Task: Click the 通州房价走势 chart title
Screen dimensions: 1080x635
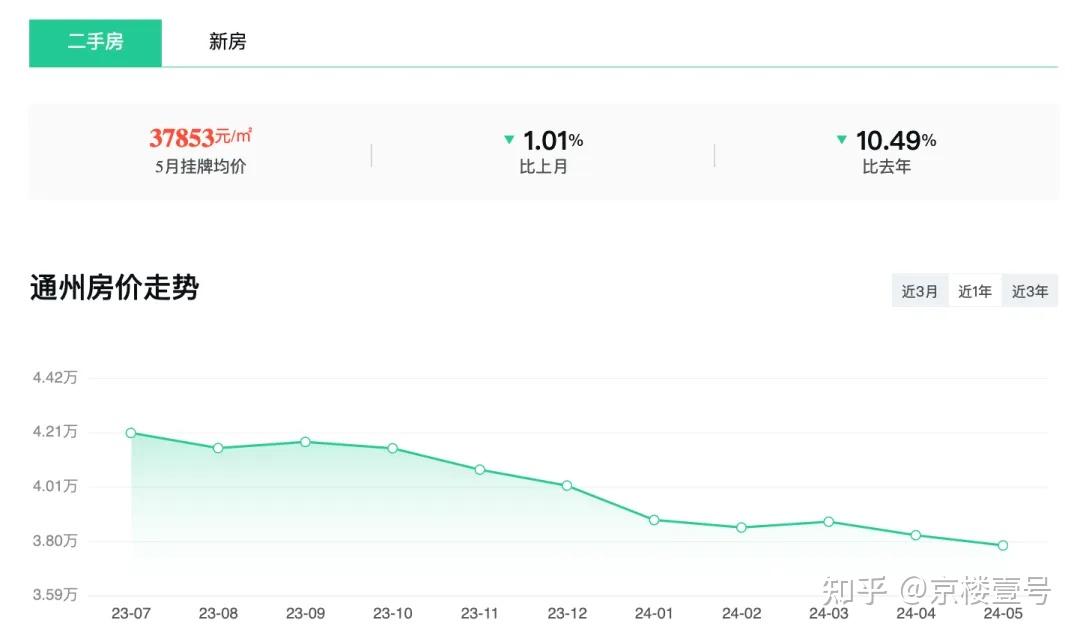Action: coord(113,286)
